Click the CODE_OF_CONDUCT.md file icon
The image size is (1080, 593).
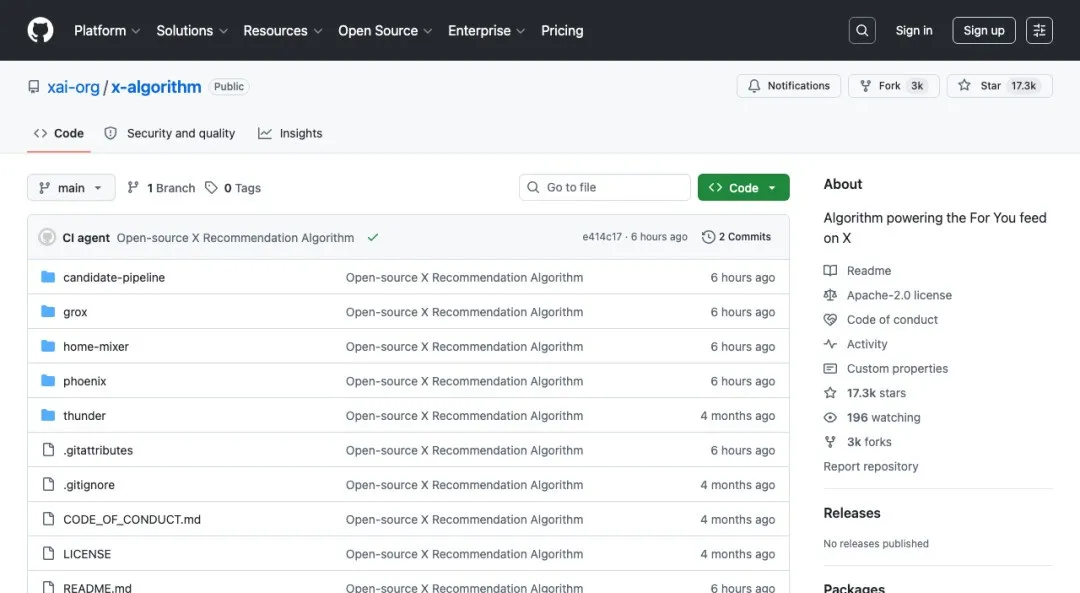coord(48,519)
